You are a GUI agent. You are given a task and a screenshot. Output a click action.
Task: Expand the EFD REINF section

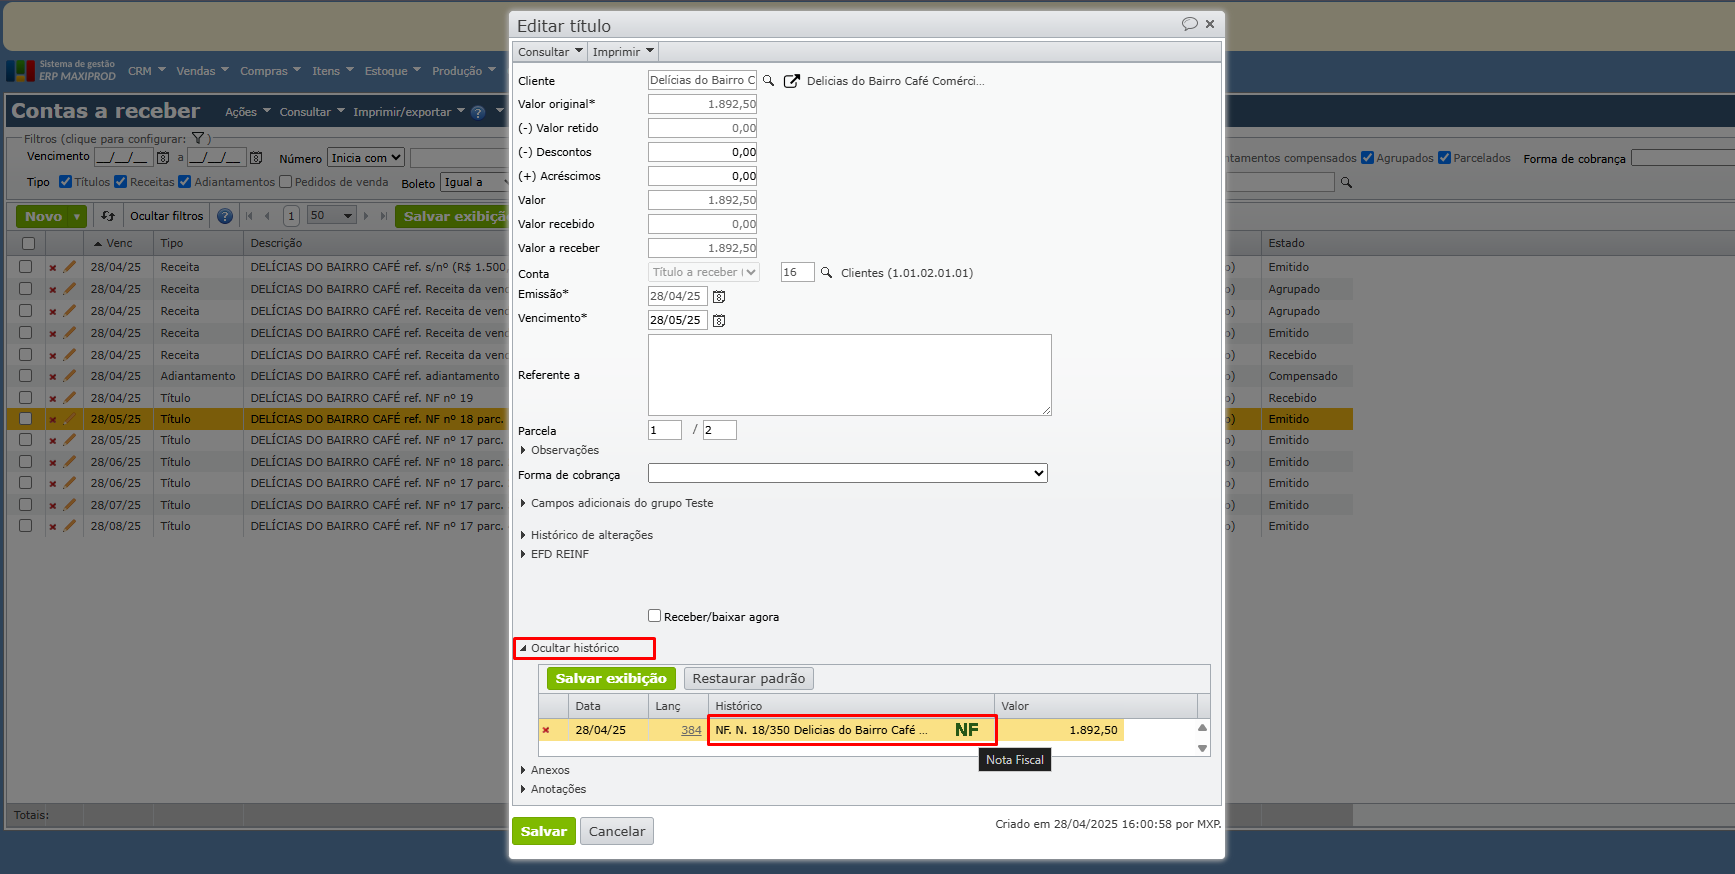tap(555, 554)
